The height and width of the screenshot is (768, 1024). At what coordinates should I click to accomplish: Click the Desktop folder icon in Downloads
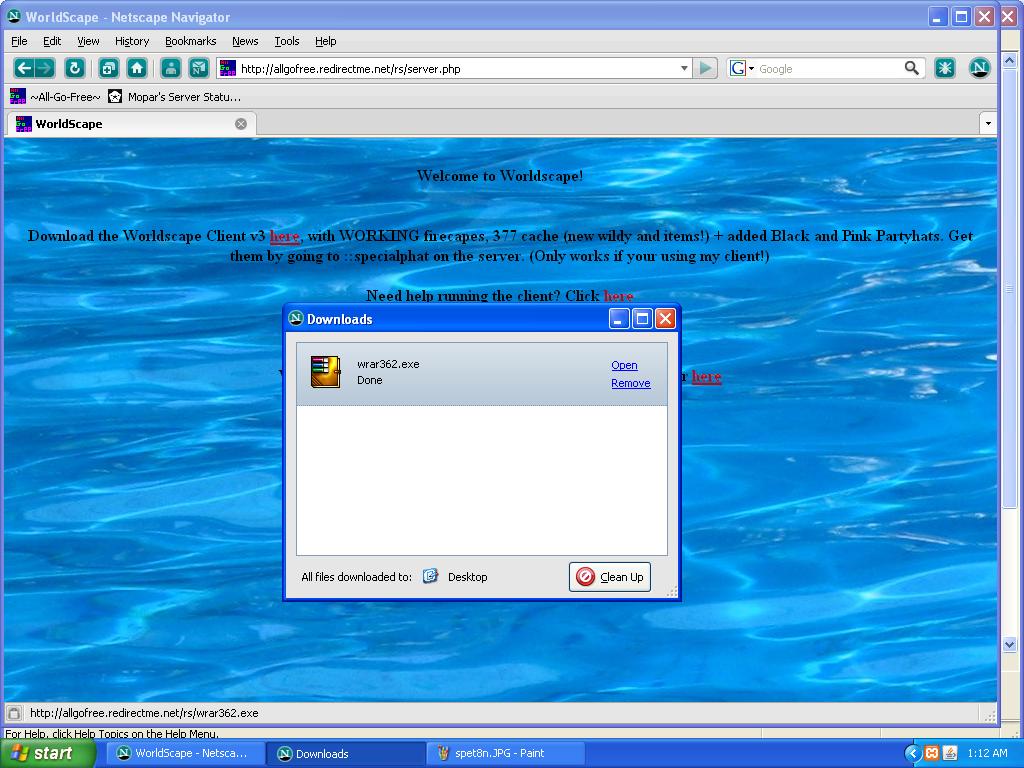(x=430, y=576)
